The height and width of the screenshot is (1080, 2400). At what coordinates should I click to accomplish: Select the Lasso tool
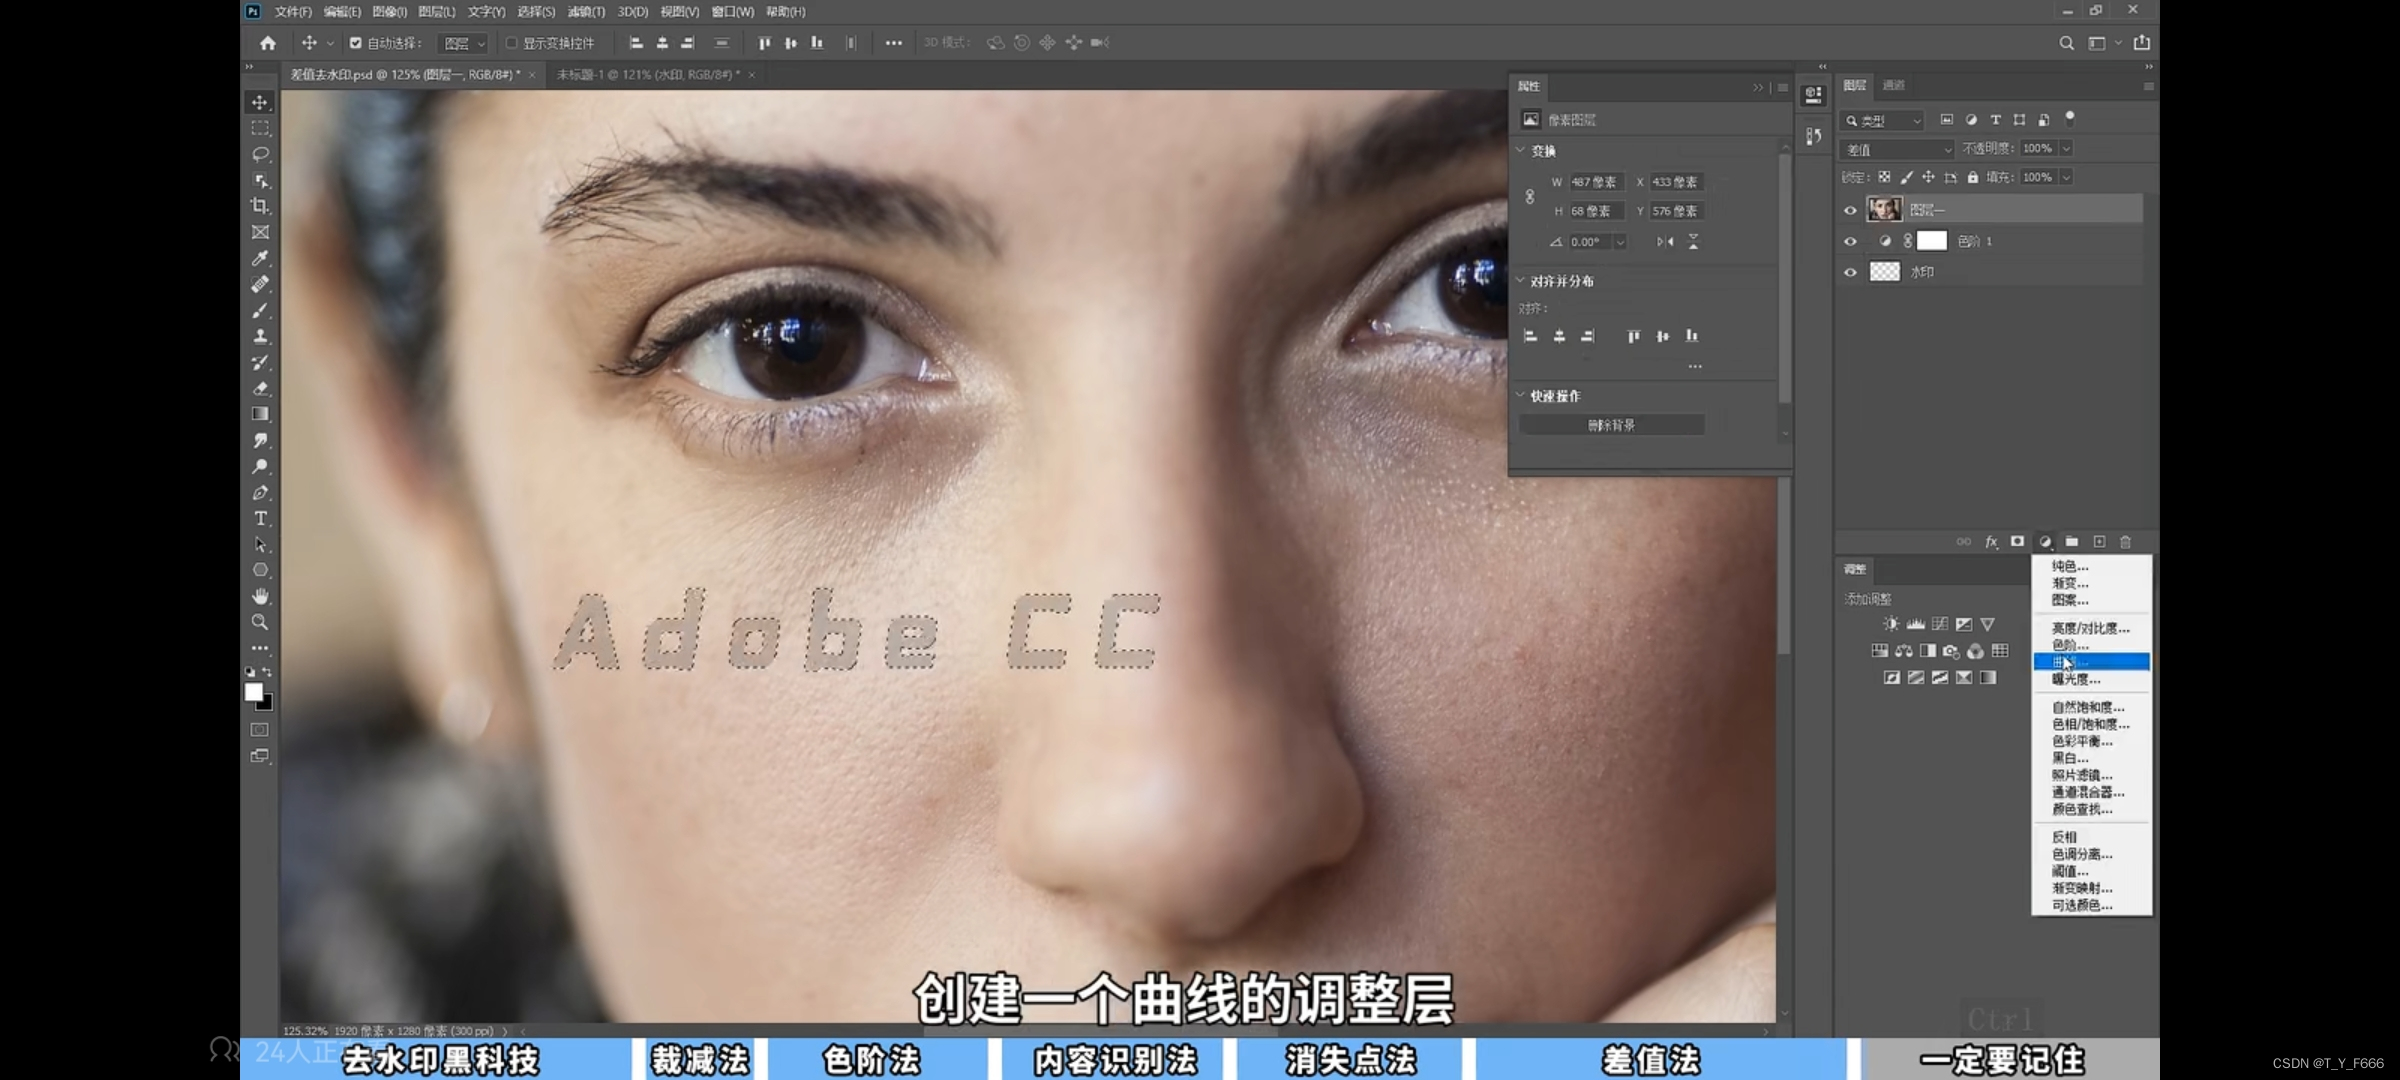(260, 154)
